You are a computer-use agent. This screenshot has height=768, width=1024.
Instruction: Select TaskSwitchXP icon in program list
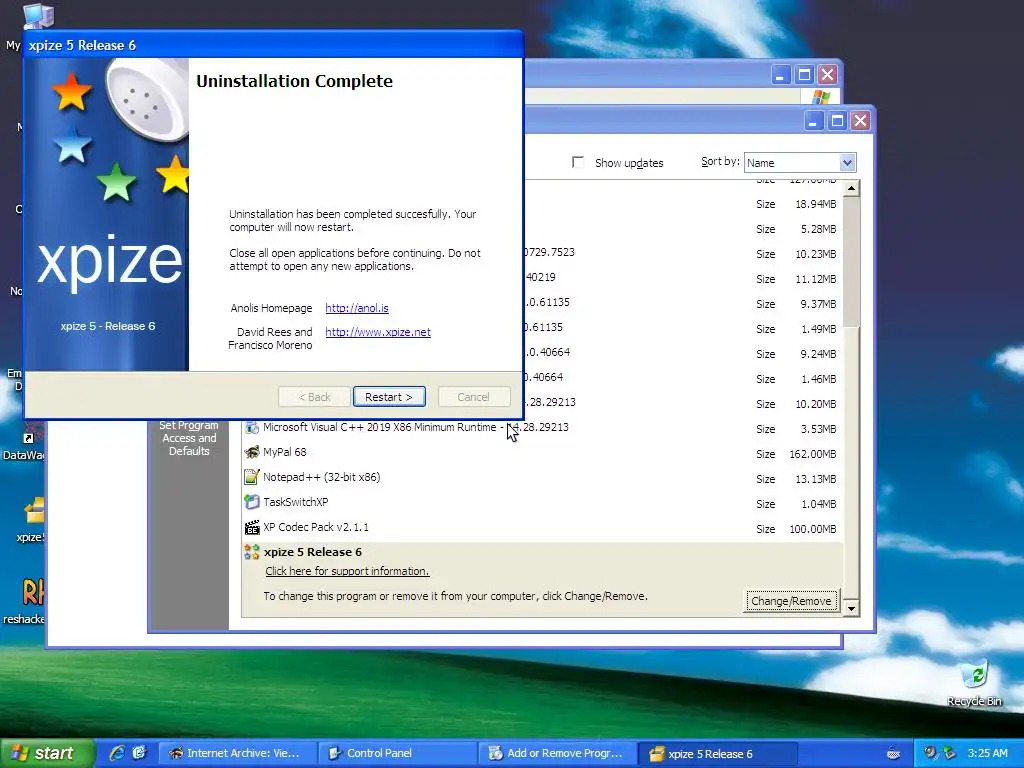pos(251,502)
